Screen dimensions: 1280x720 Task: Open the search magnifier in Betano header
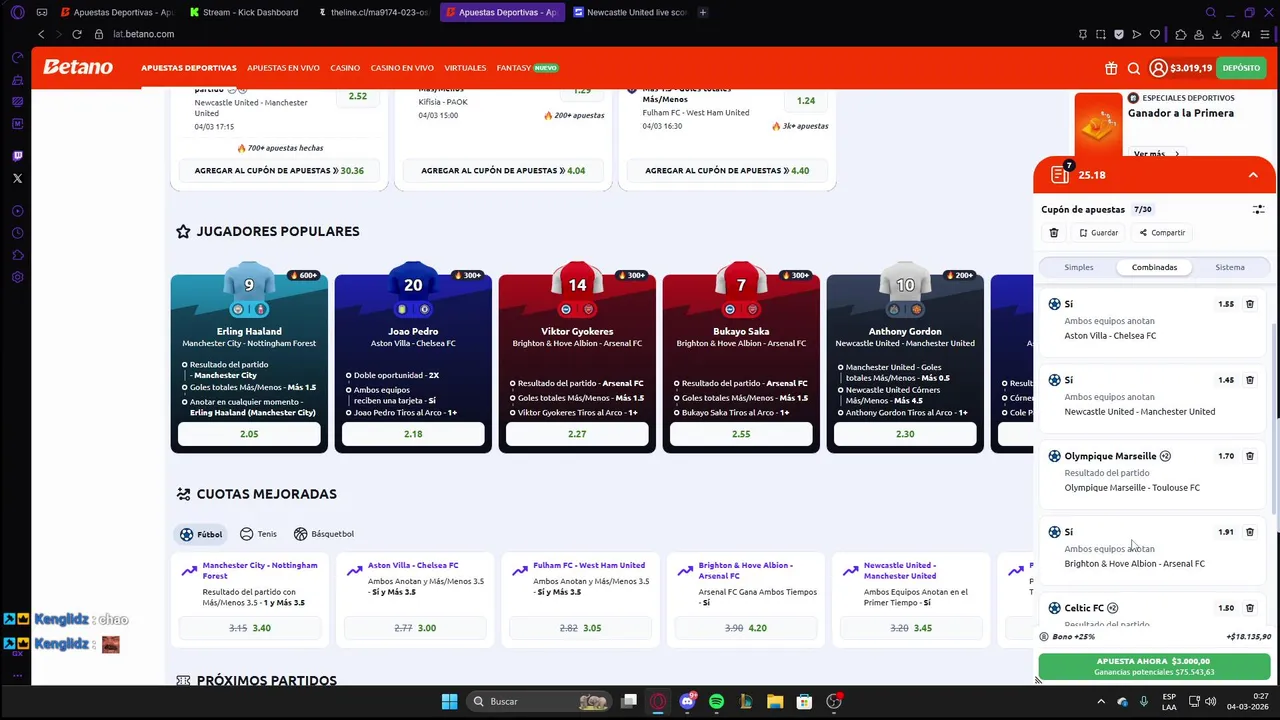pos(1134,68)
